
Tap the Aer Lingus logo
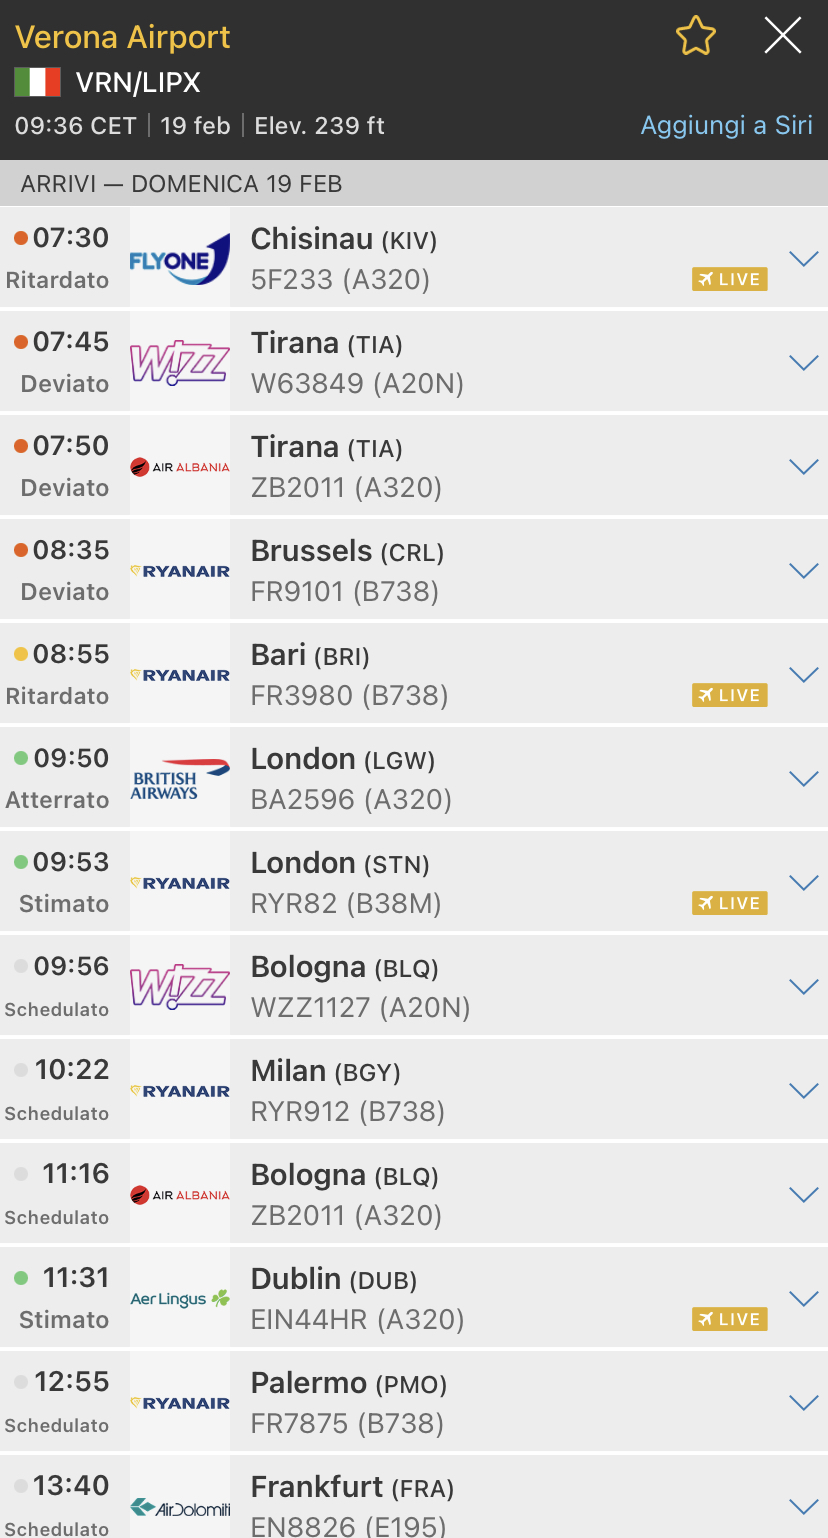(180, 1298)
